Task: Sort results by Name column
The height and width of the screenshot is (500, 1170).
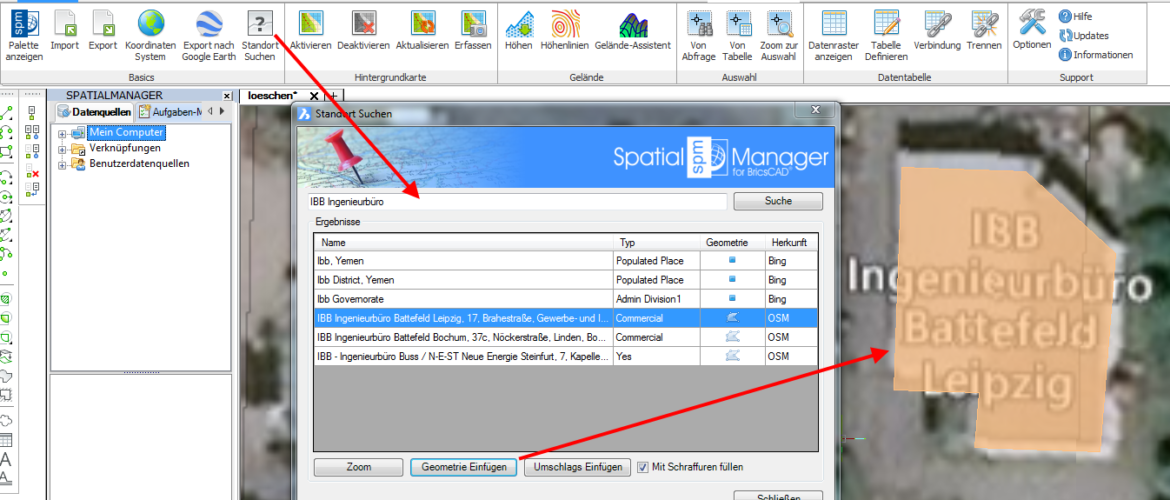Action: (x=464, y=243)
